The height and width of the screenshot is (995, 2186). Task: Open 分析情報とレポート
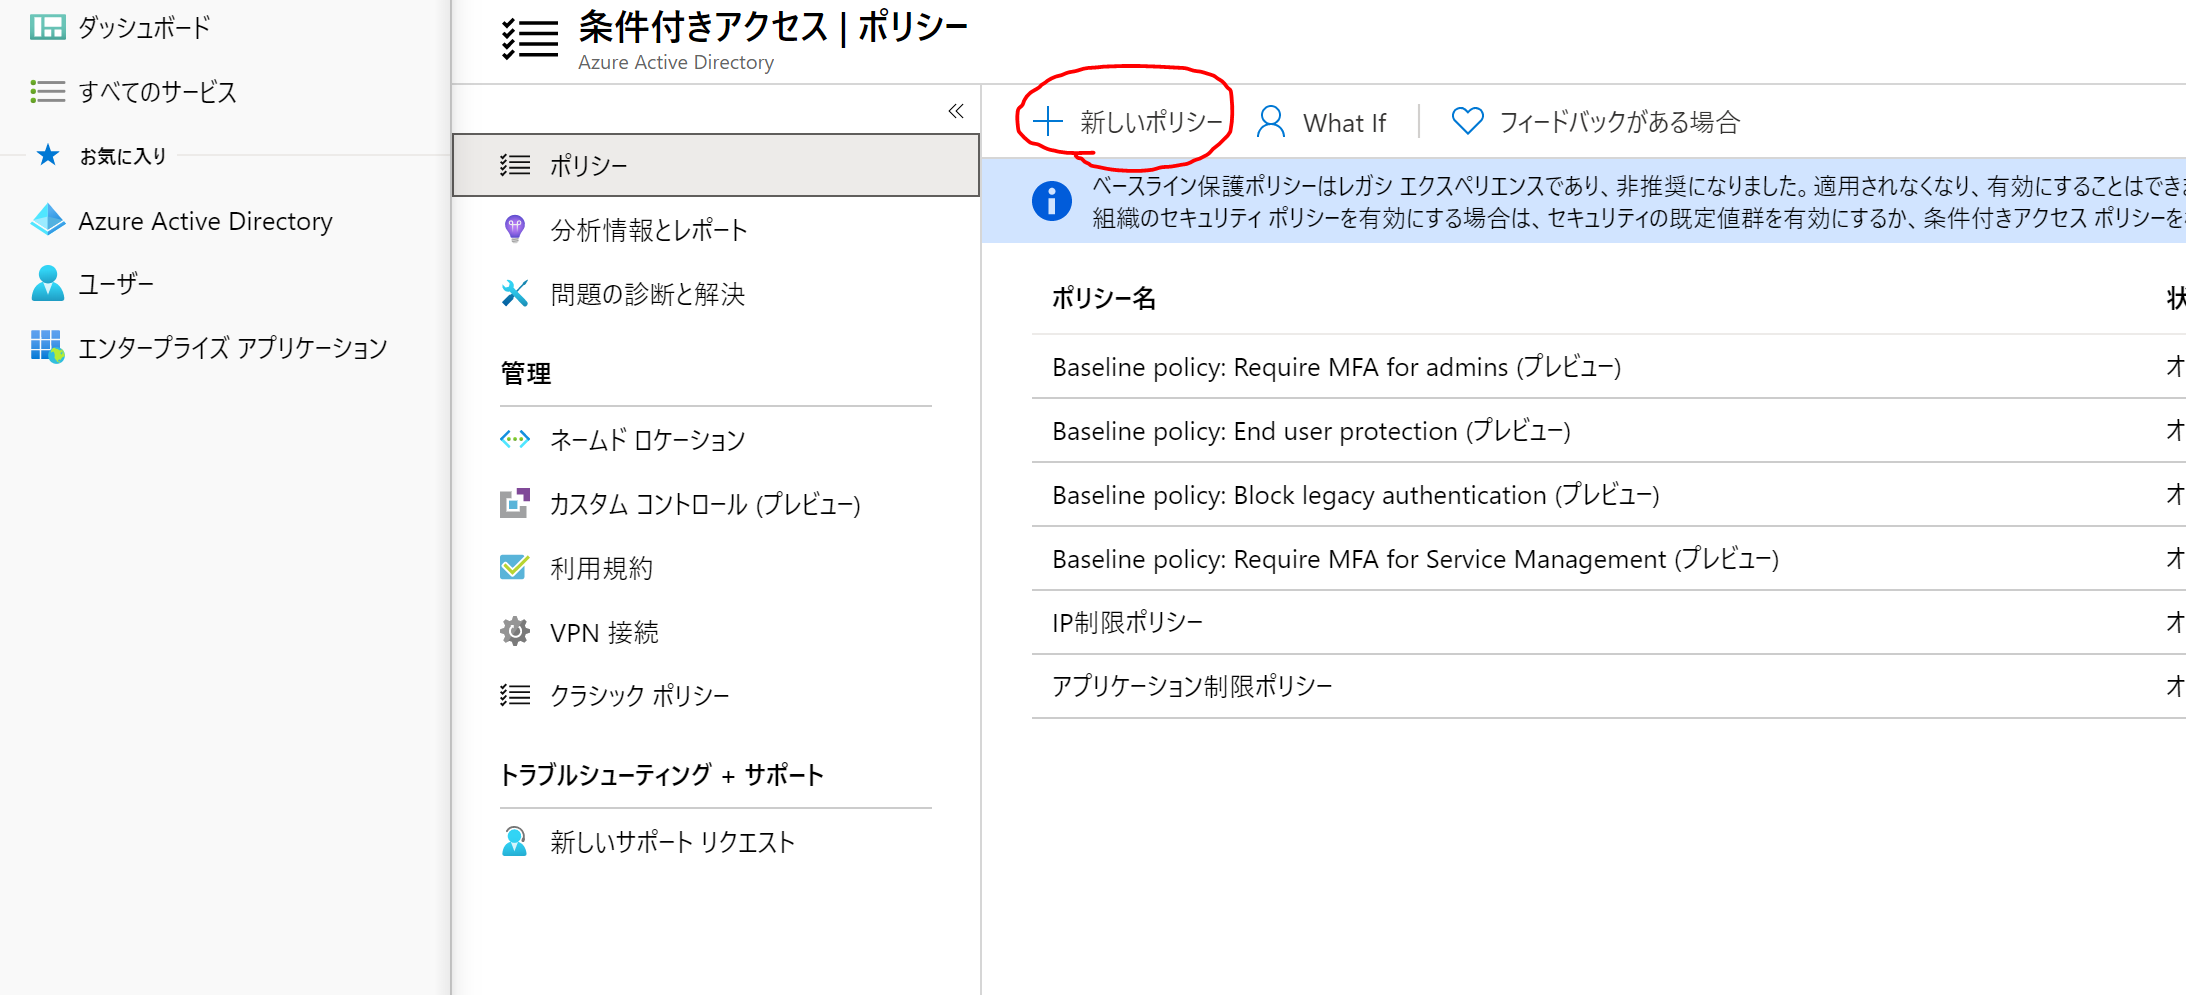pyautogui.click(x=649, y=230)
